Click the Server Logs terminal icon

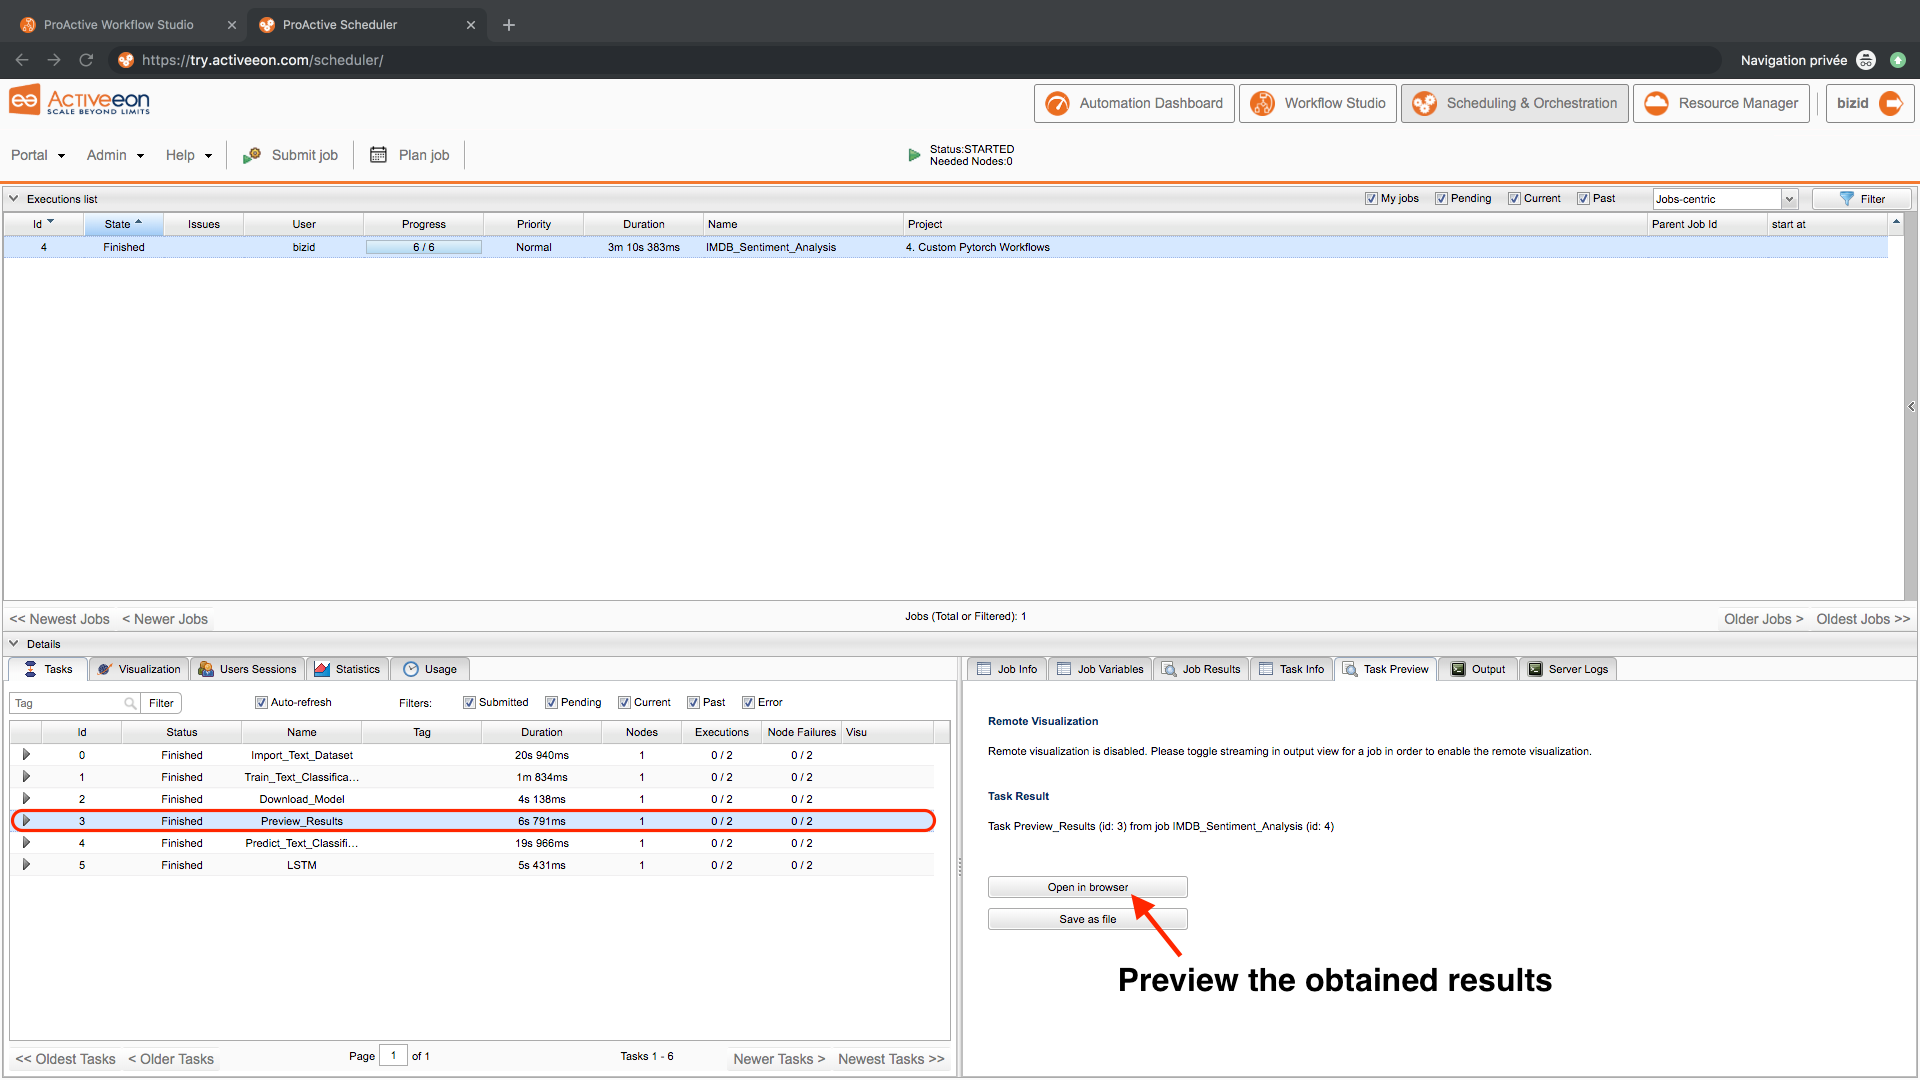click(x=1535, y=669)
